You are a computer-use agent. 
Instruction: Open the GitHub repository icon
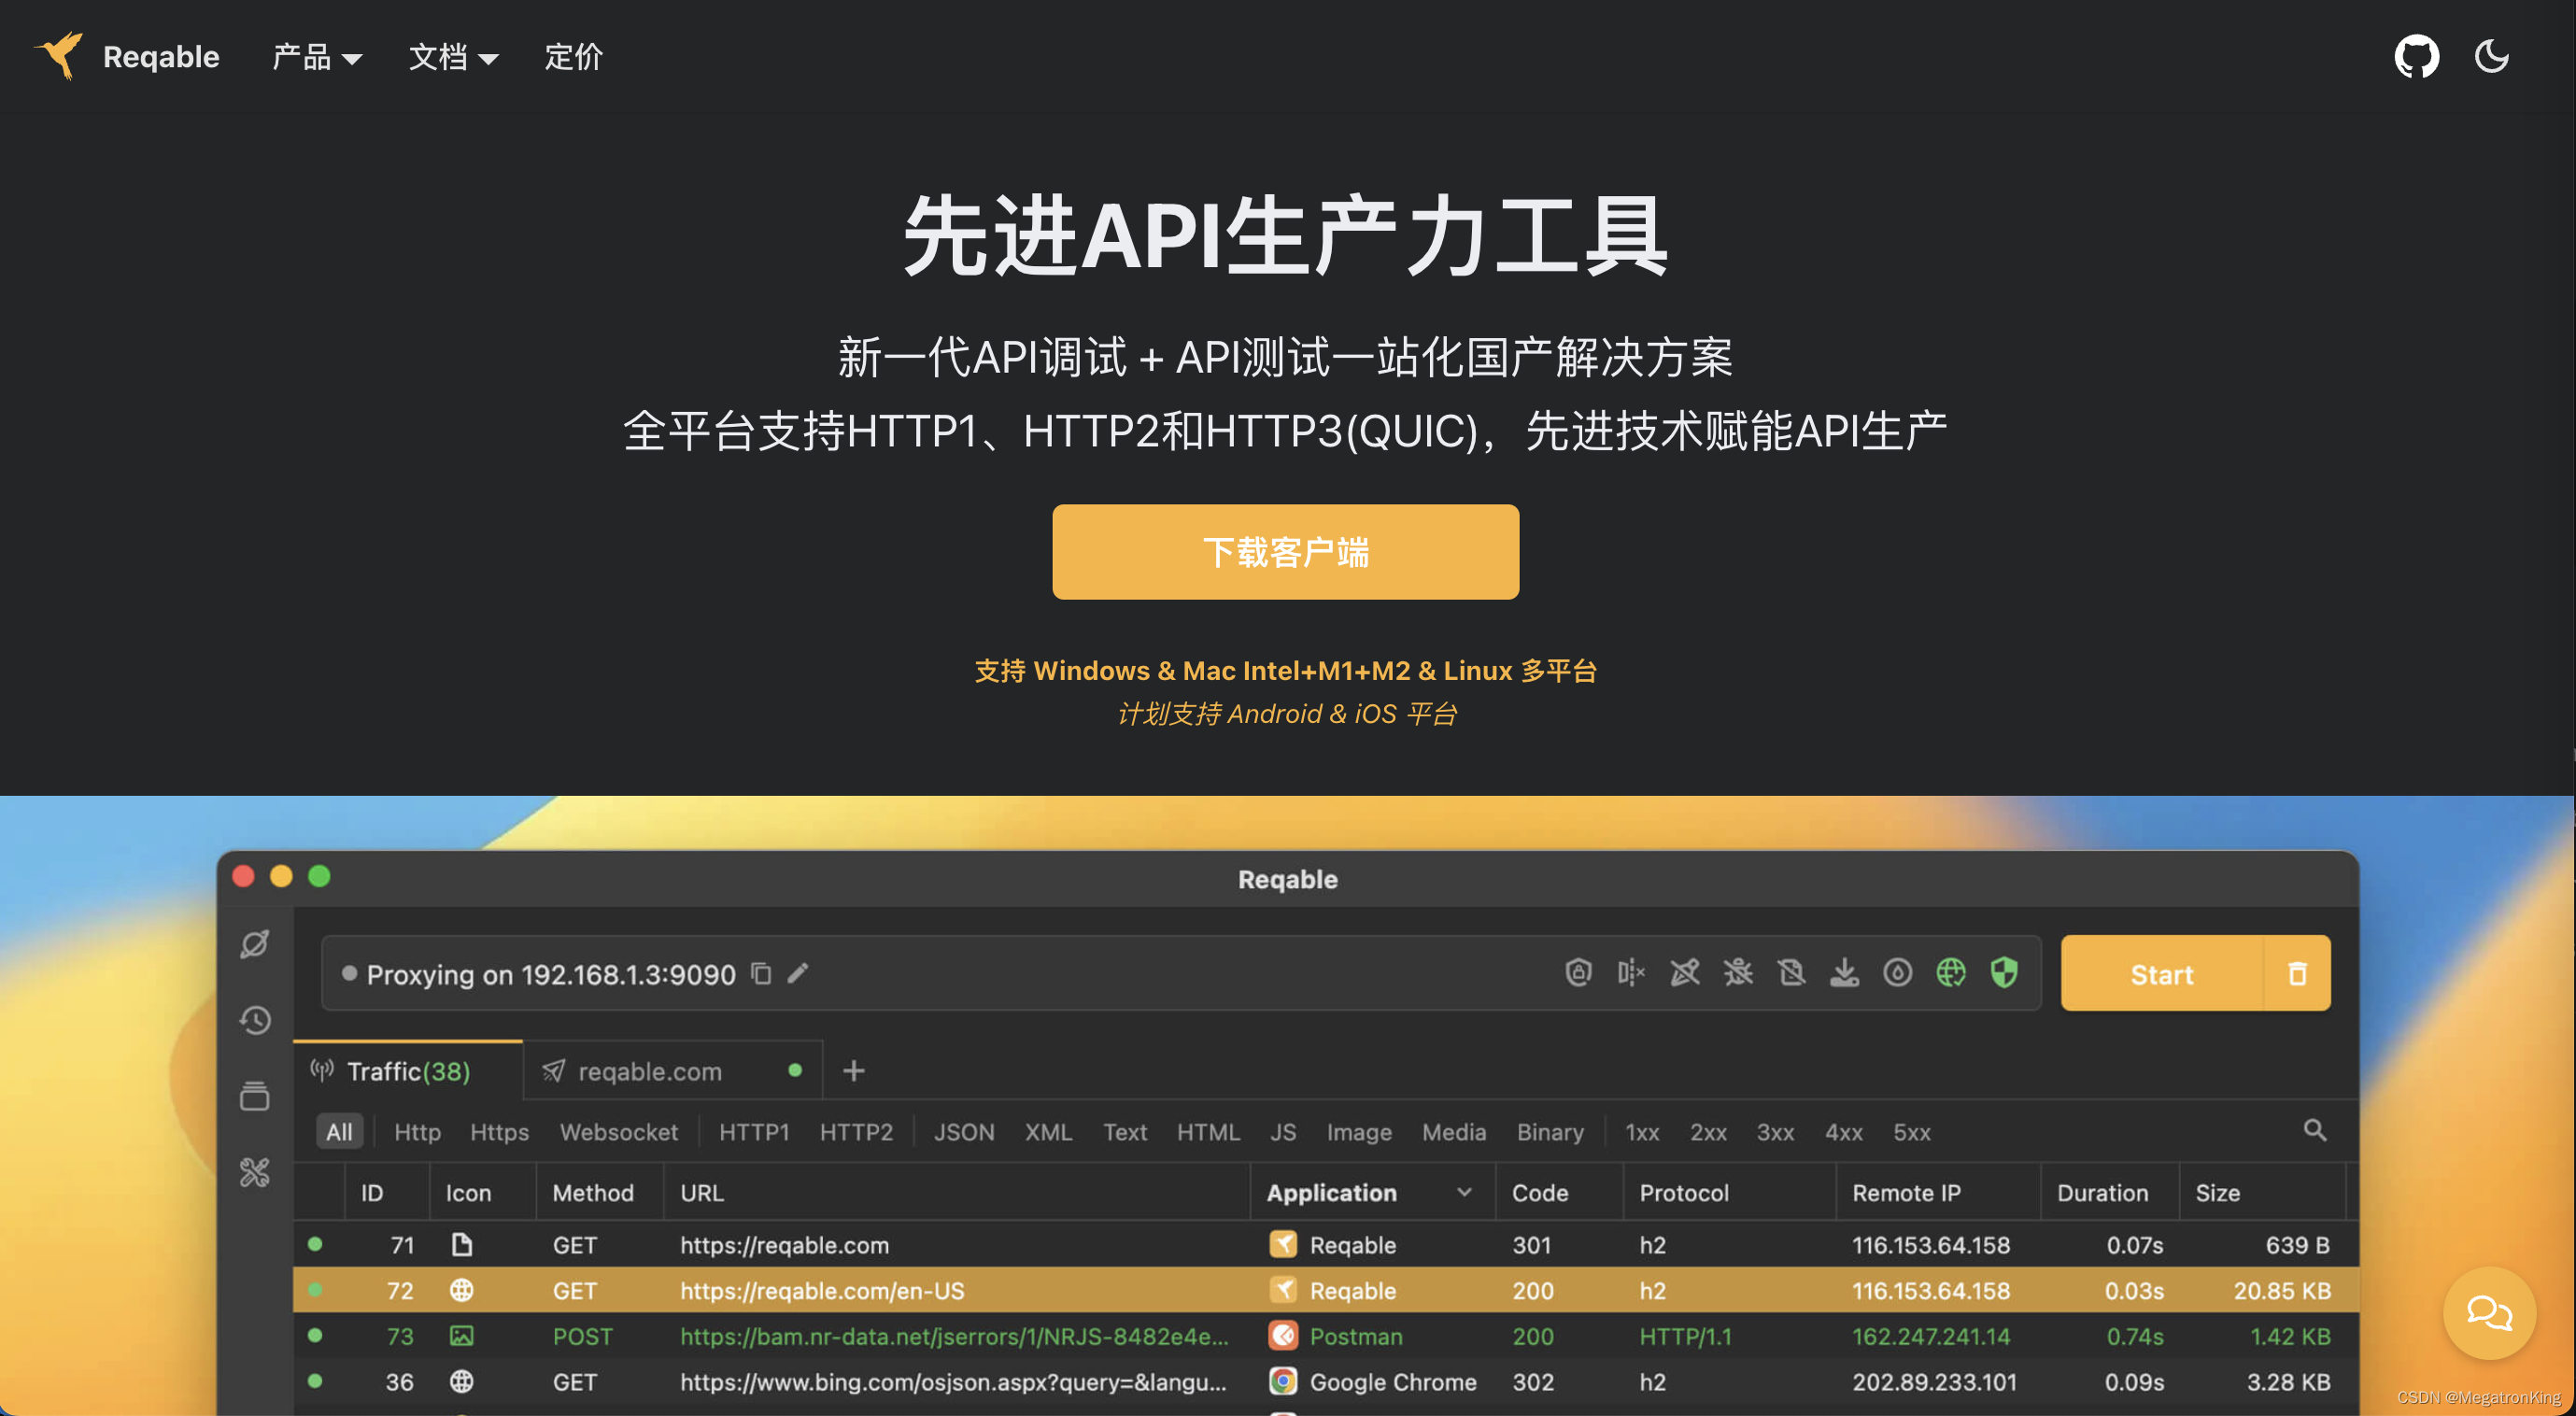pyautogui.click(x=2416, y=57)
